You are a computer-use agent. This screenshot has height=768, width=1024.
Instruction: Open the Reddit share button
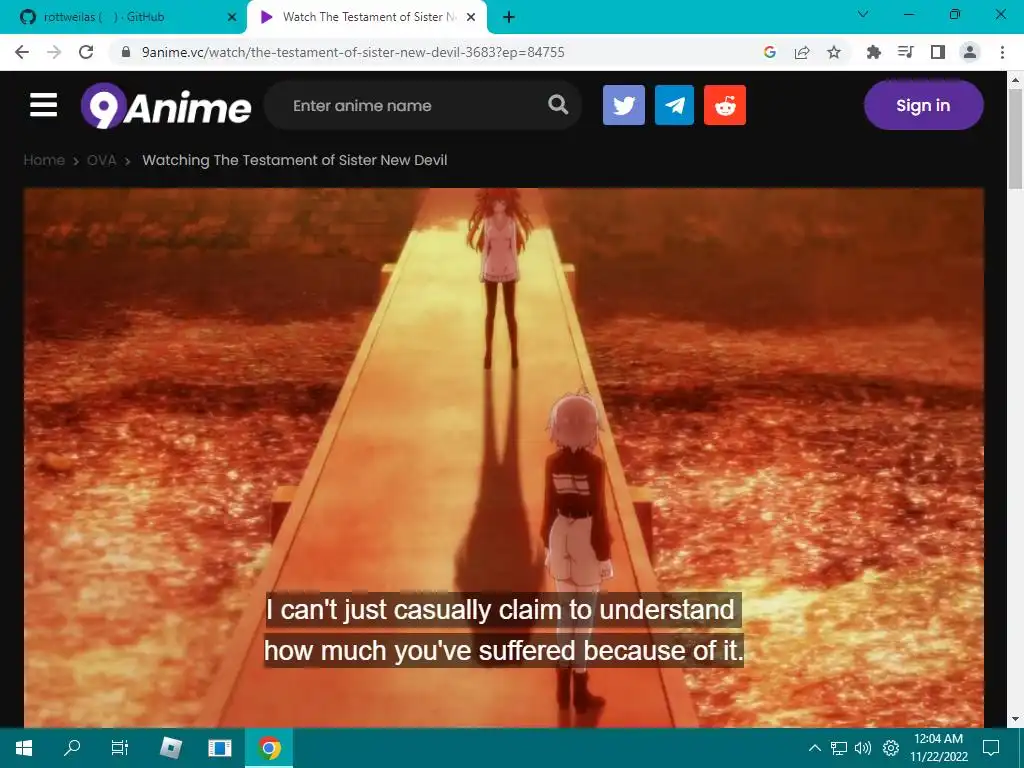coord(725,105)
